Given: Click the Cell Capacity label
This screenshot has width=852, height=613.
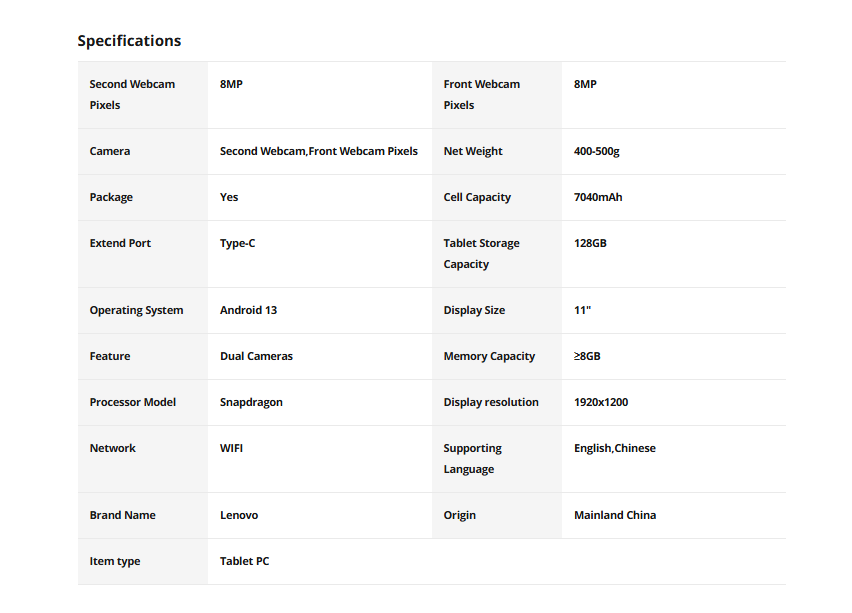Looking at the screenshot, I should [x=477, y=197].
